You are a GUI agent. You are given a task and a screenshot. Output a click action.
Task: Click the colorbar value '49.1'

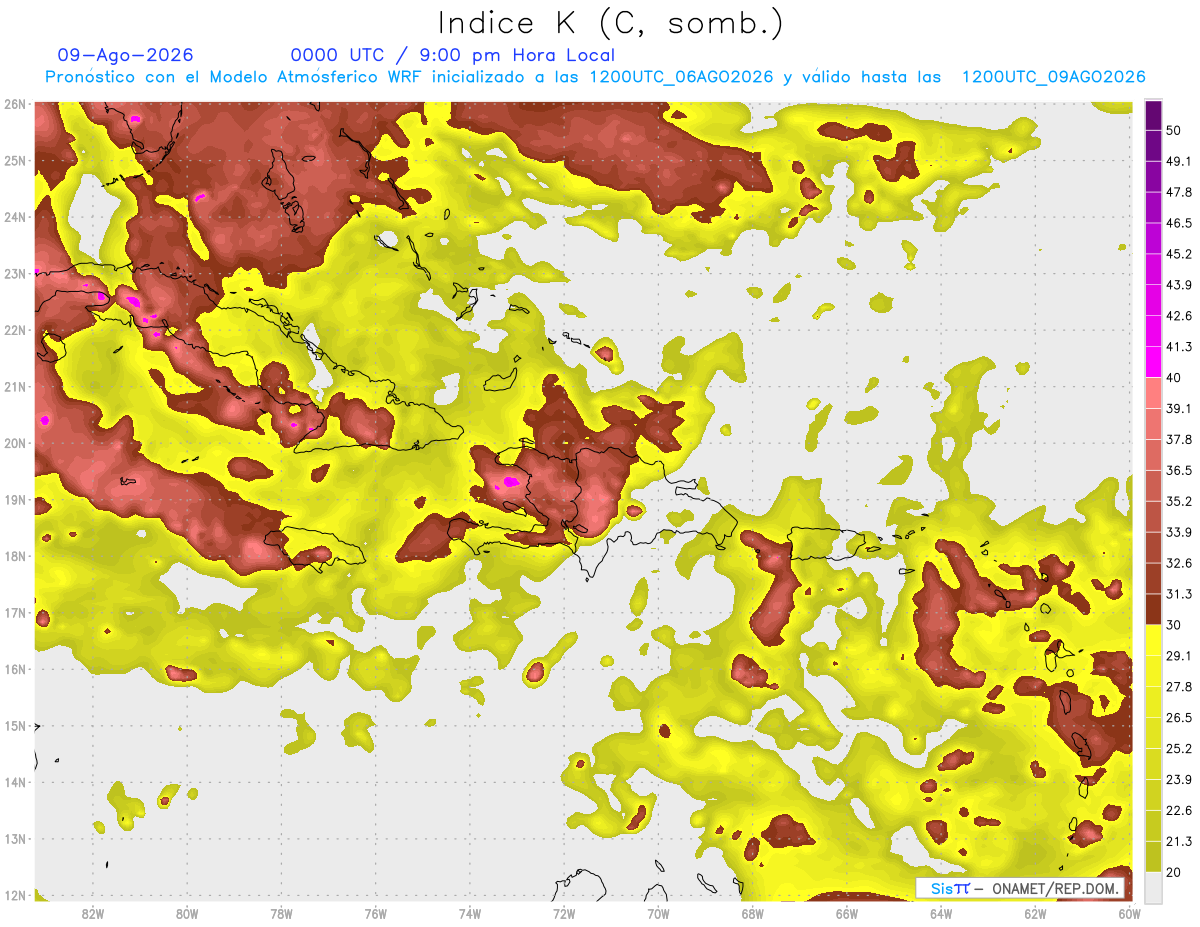tap(1180, 161)
